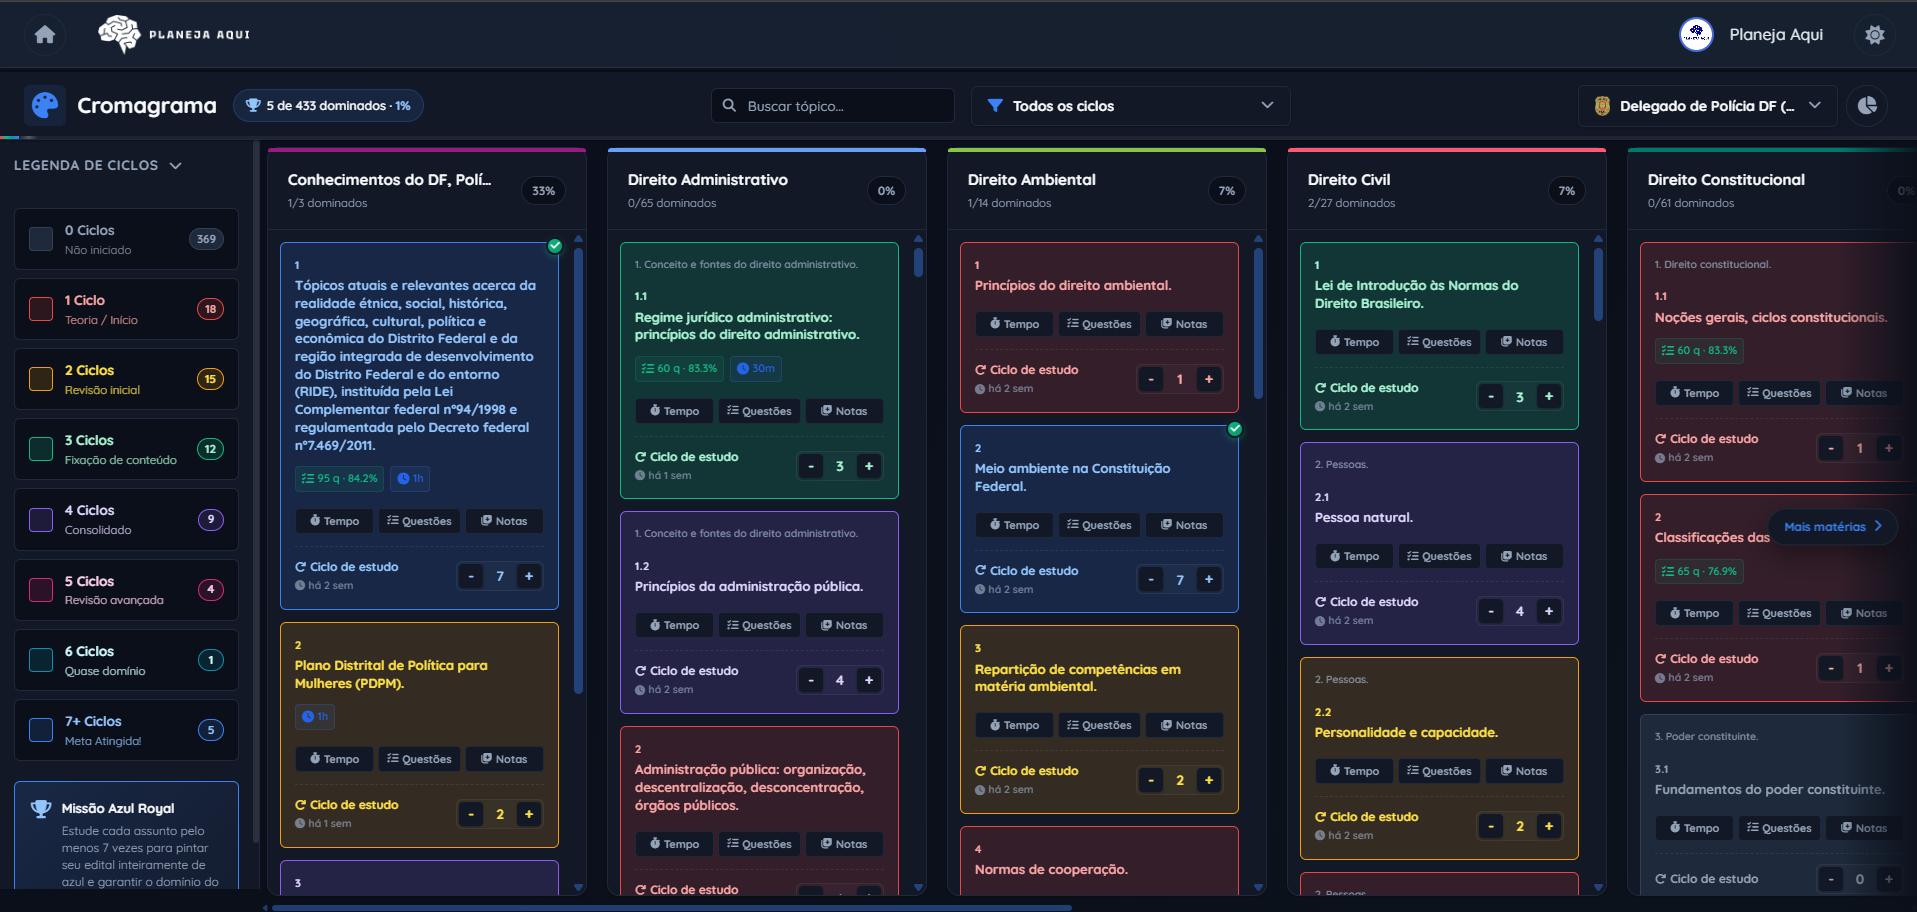Open Questões for Princípios da administração pública
This screenshot has width=1917, height=912.
tap(759, 625)
